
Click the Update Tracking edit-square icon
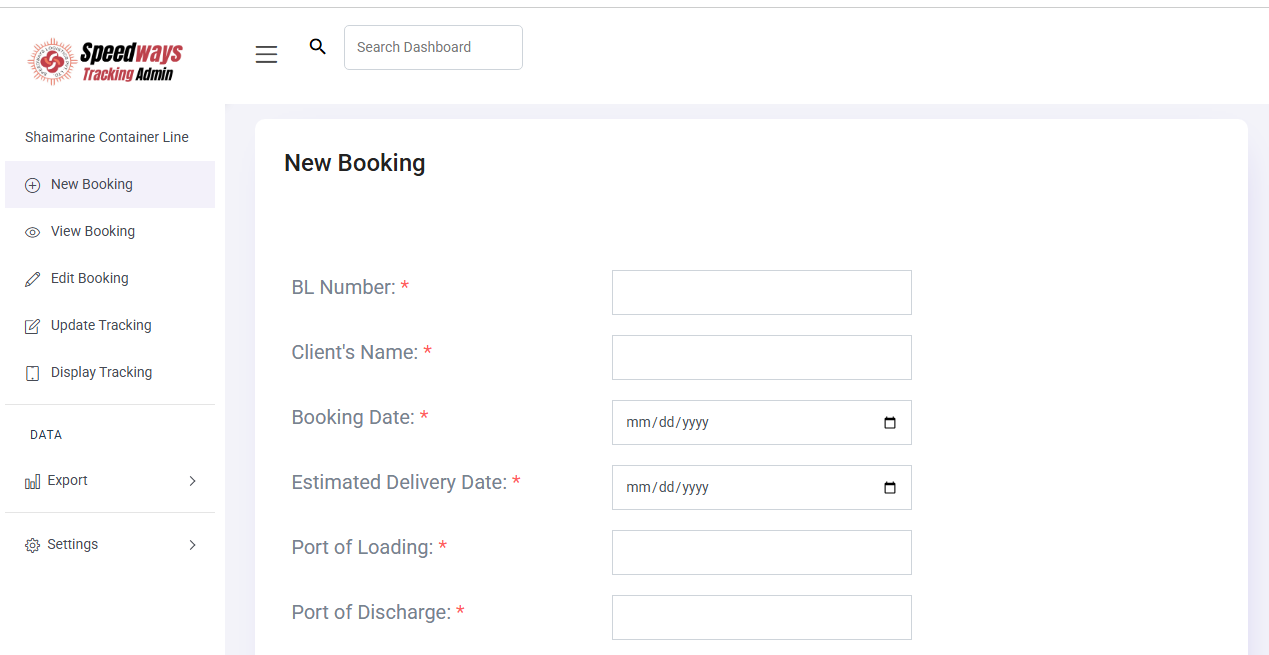tap(32, 326)
